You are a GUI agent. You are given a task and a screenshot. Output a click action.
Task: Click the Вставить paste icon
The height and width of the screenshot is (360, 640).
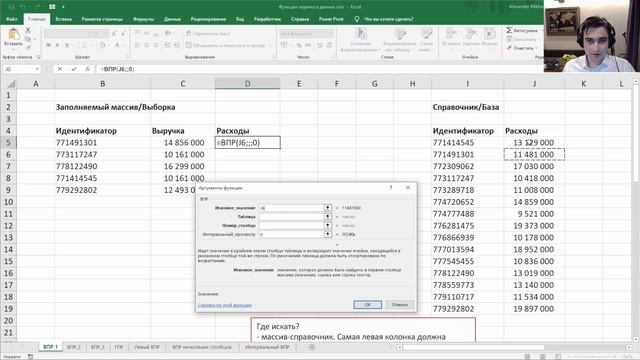[x=13, y=35]
